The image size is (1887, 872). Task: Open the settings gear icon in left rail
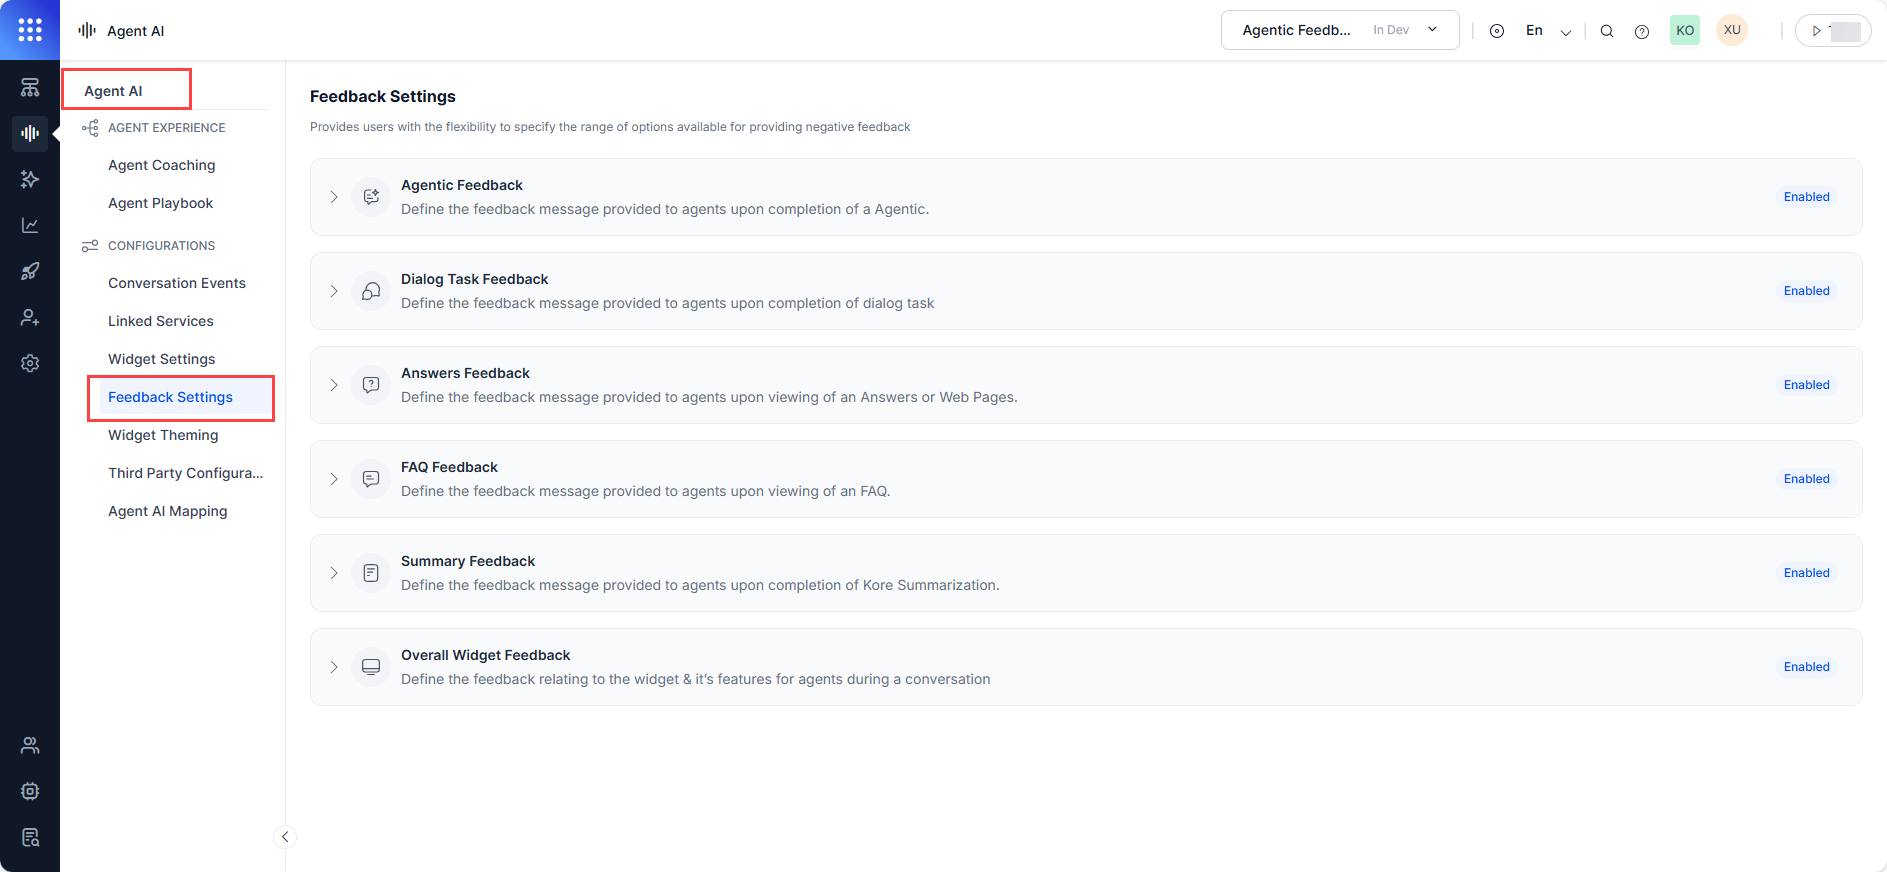tap(30, 363)
